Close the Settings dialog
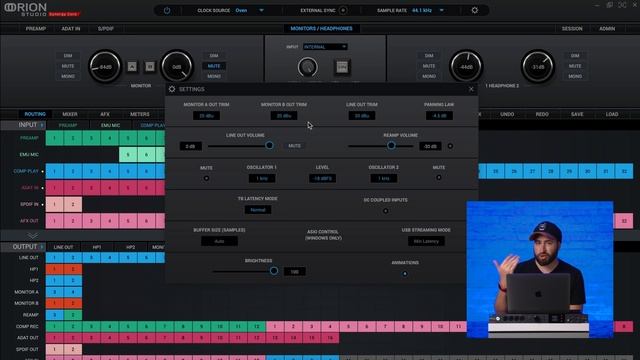The height and width of the screenshot is (360, 640). pyautogui.click(x=471, y=89)
